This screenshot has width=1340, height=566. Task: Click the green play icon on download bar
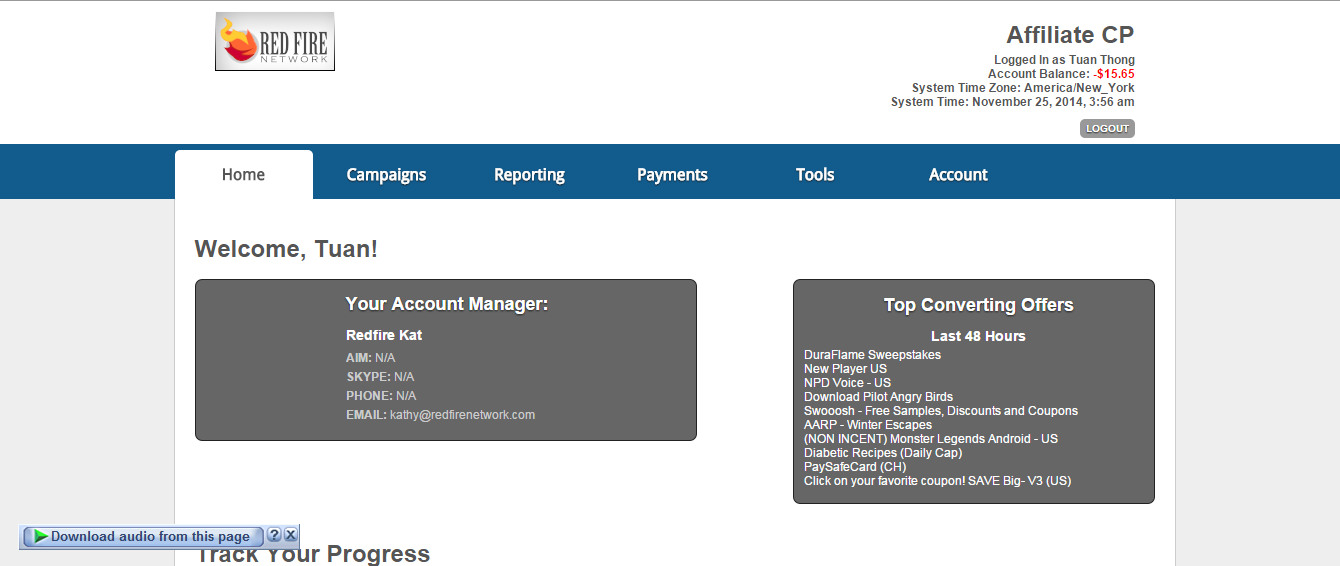40,537
